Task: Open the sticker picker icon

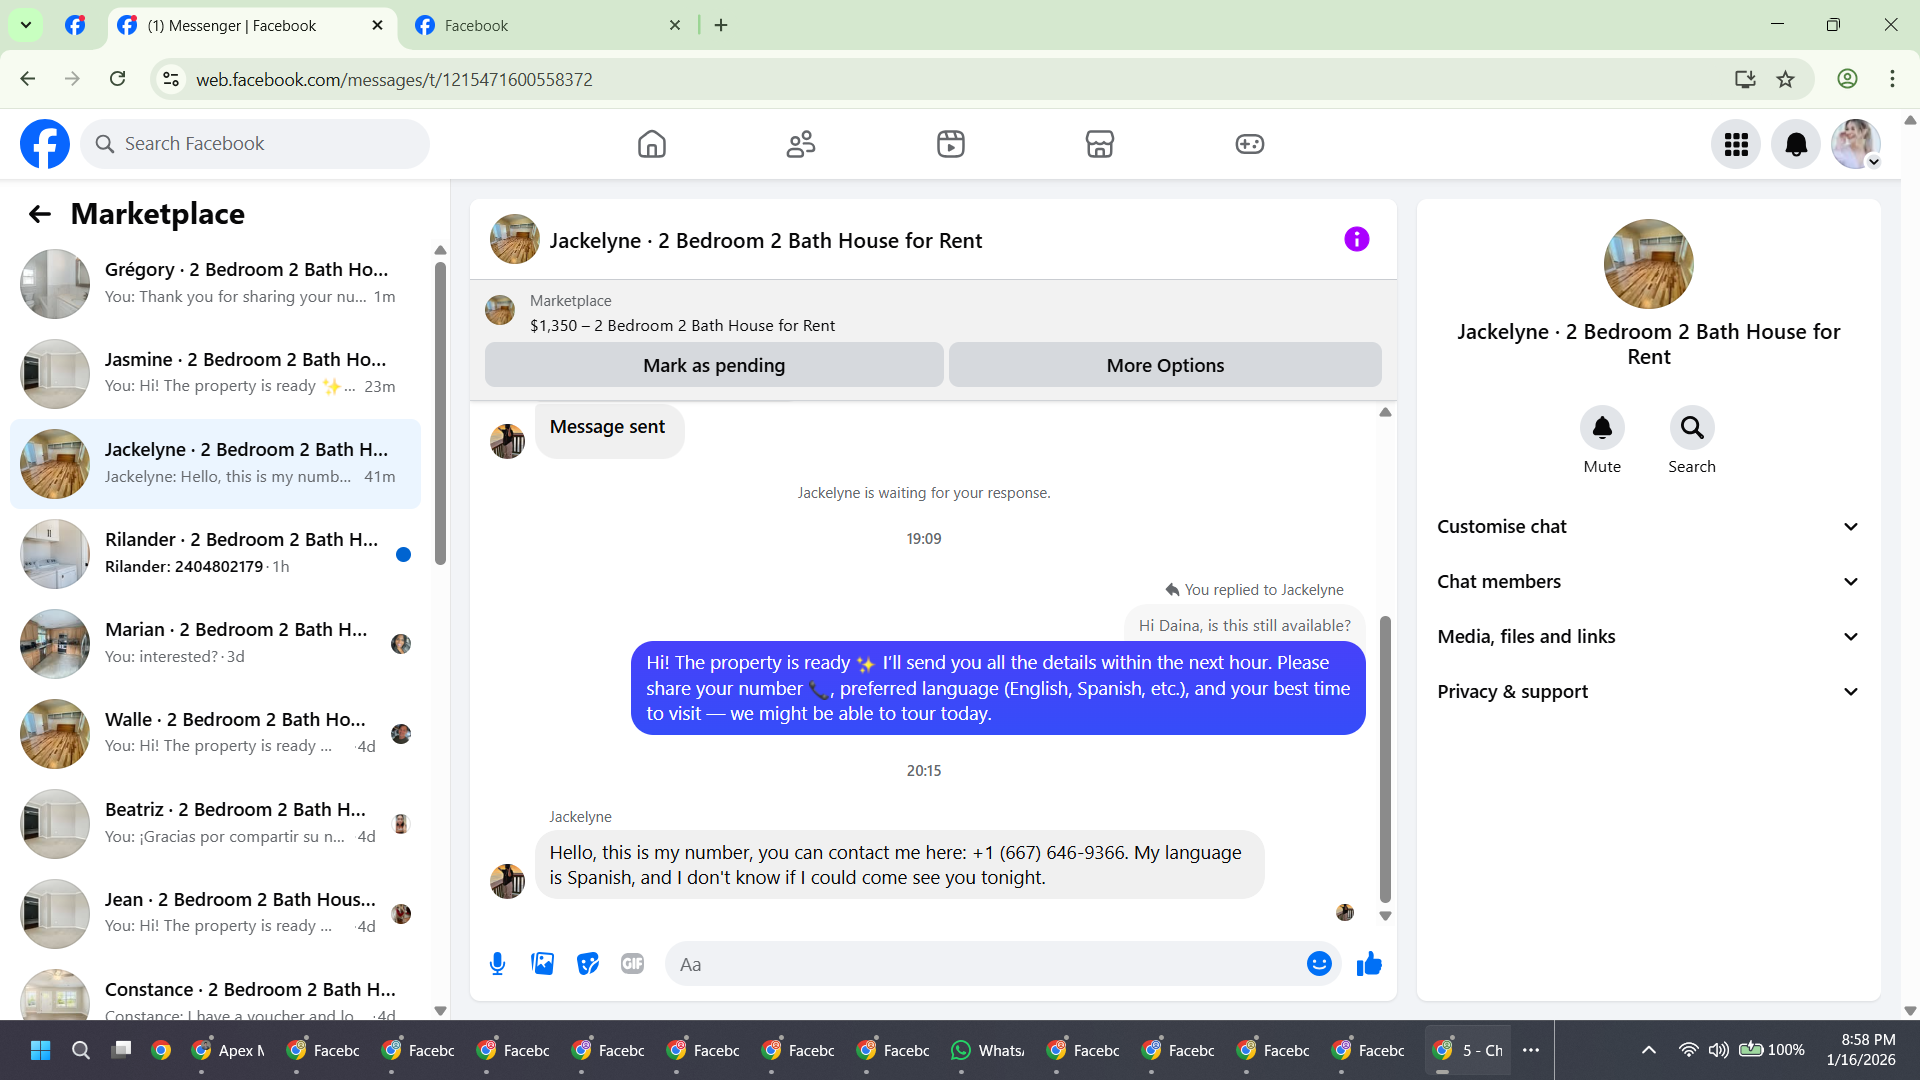Action: pos(587,964)
